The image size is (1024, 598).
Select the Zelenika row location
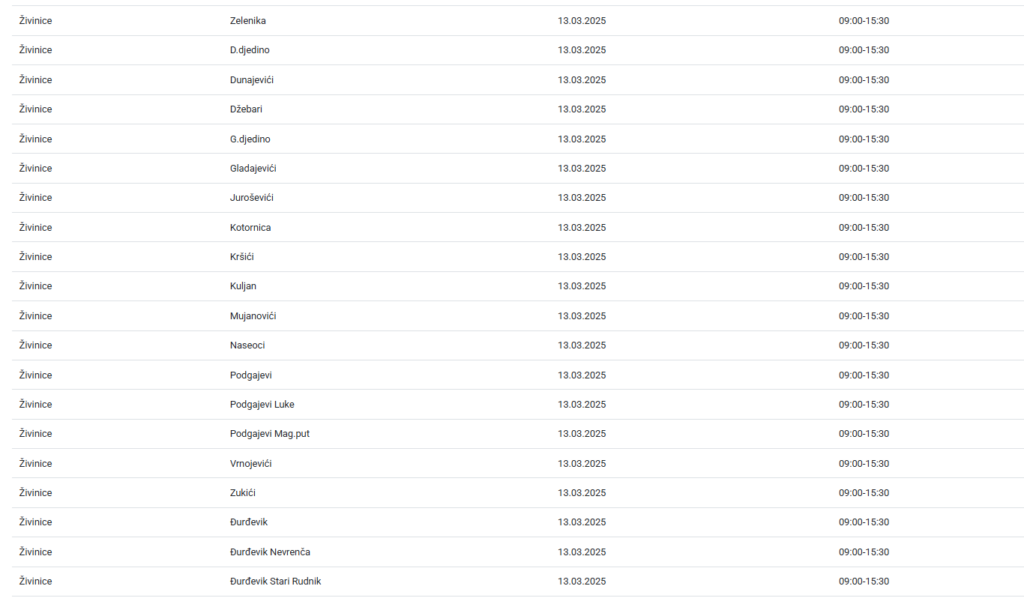248,21
